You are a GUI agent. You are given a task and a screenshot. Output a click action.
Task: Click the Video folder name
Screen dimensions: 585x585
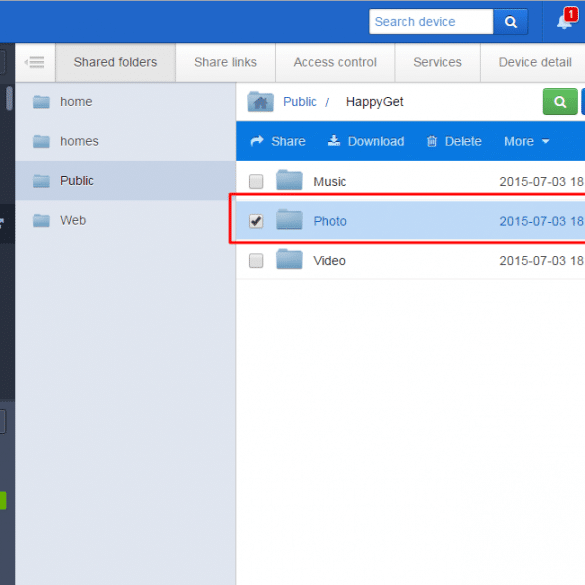[x=329, y=261]
